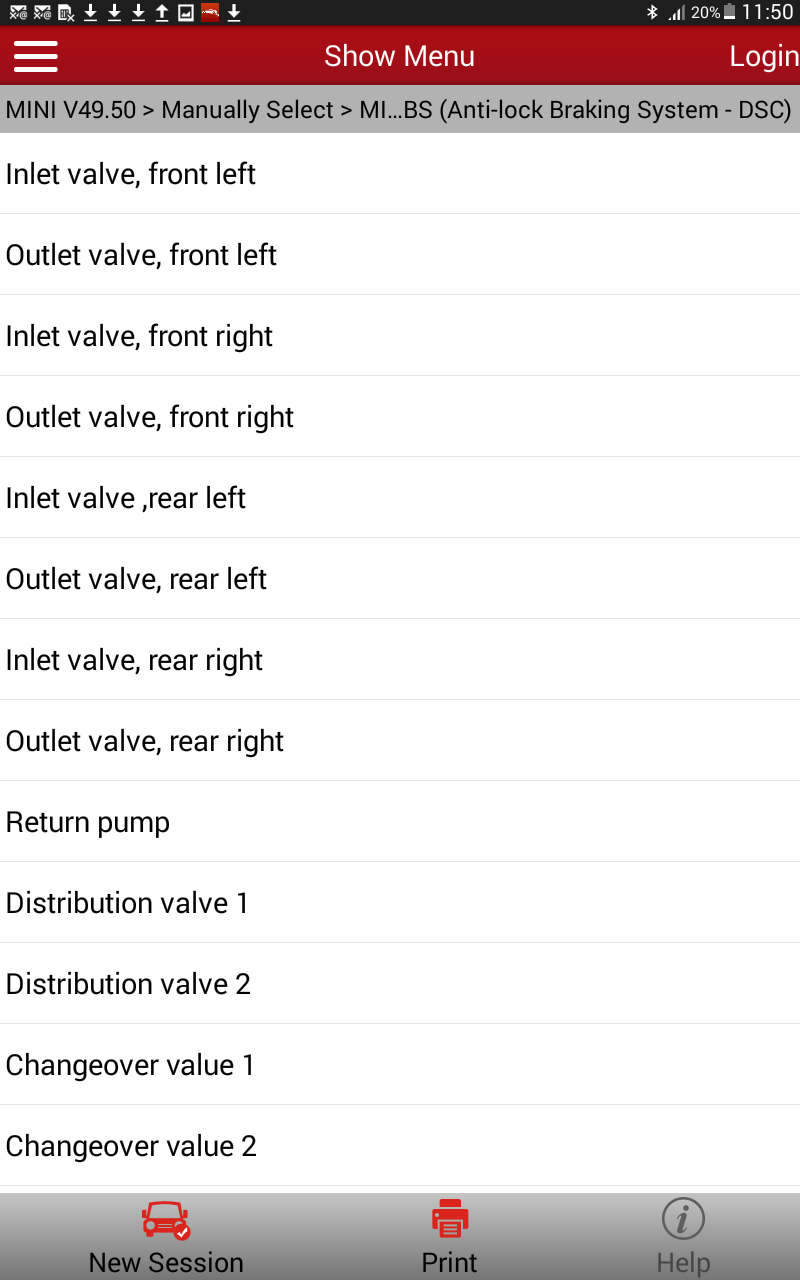800x1280 pixels.
Task: Tap Inlet valve, rear right
Action: coord(134,660)
